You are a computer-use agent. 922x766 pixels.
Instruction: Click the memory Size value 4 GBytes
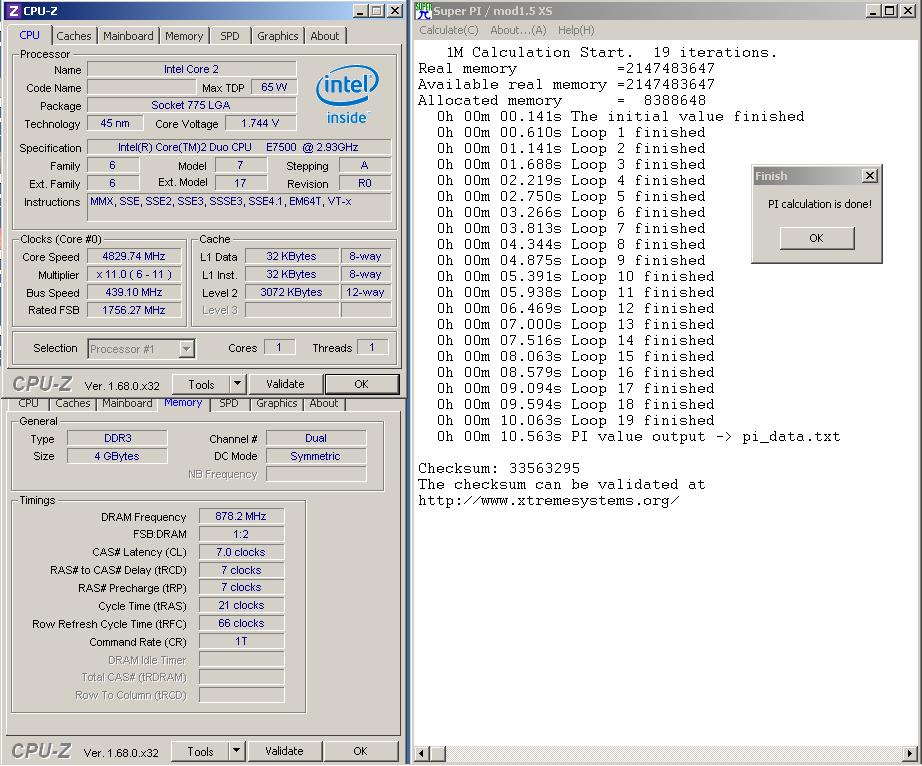(x=118, y=456)
